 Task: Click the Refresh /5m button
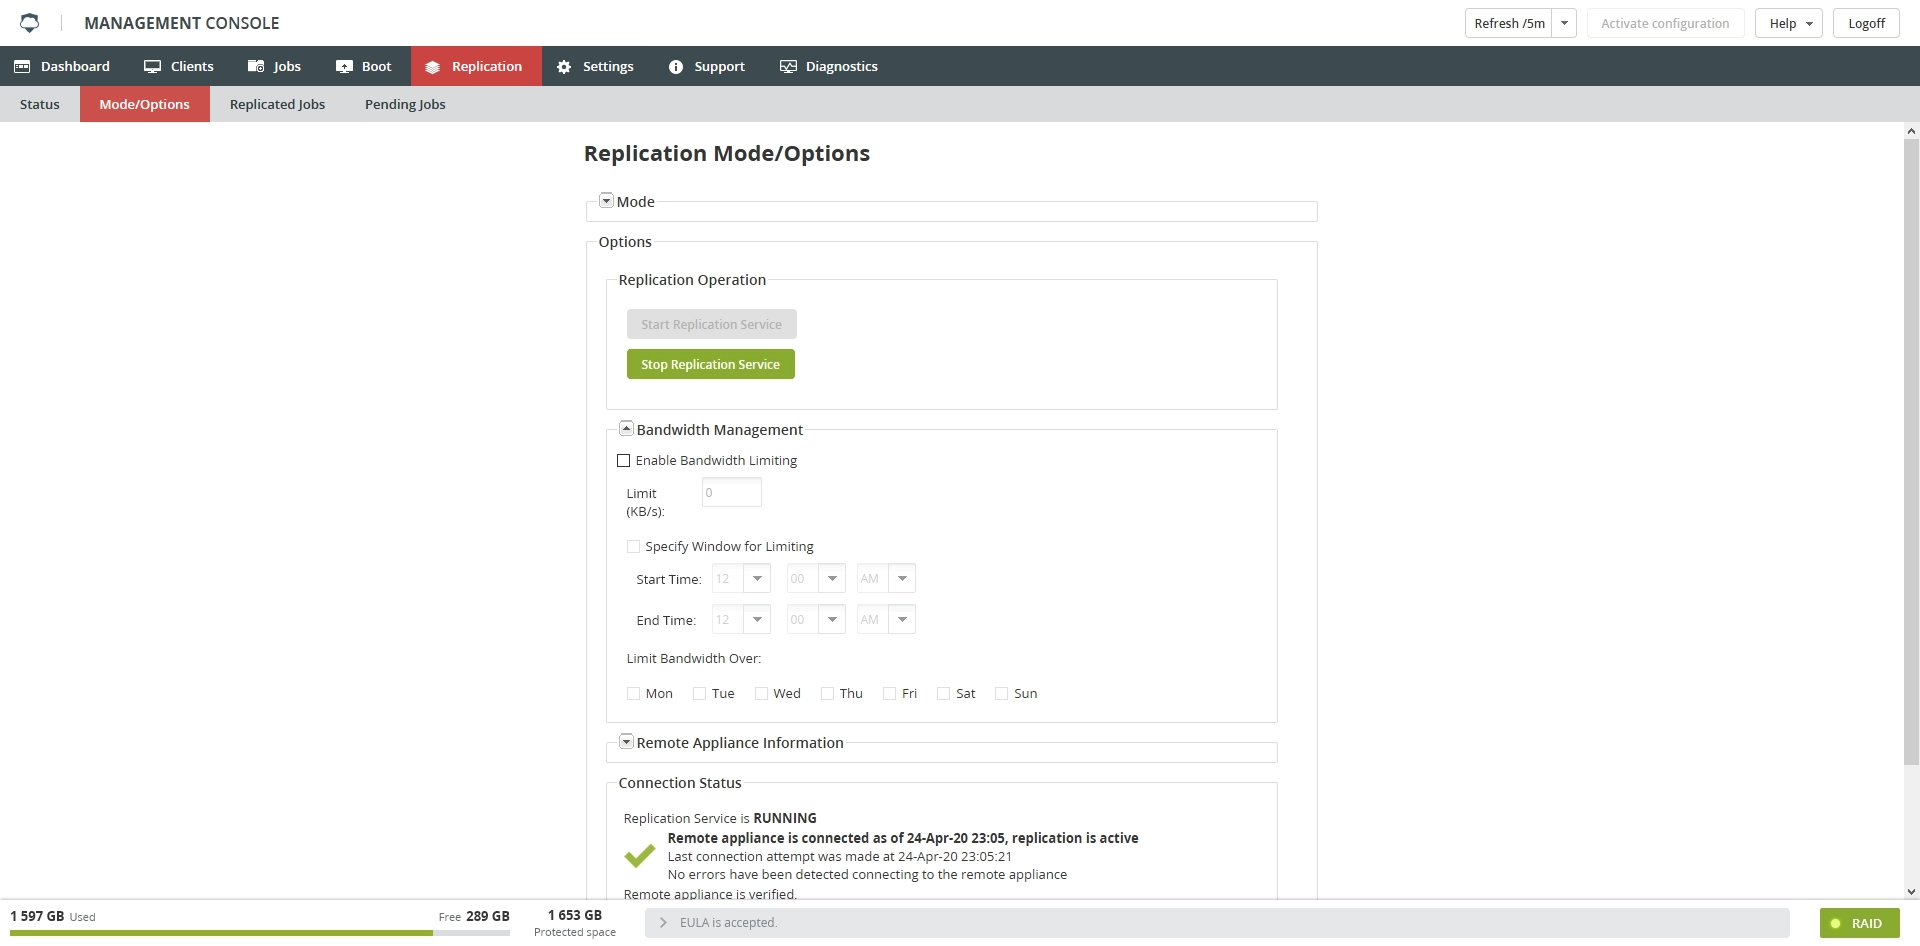1509,23
